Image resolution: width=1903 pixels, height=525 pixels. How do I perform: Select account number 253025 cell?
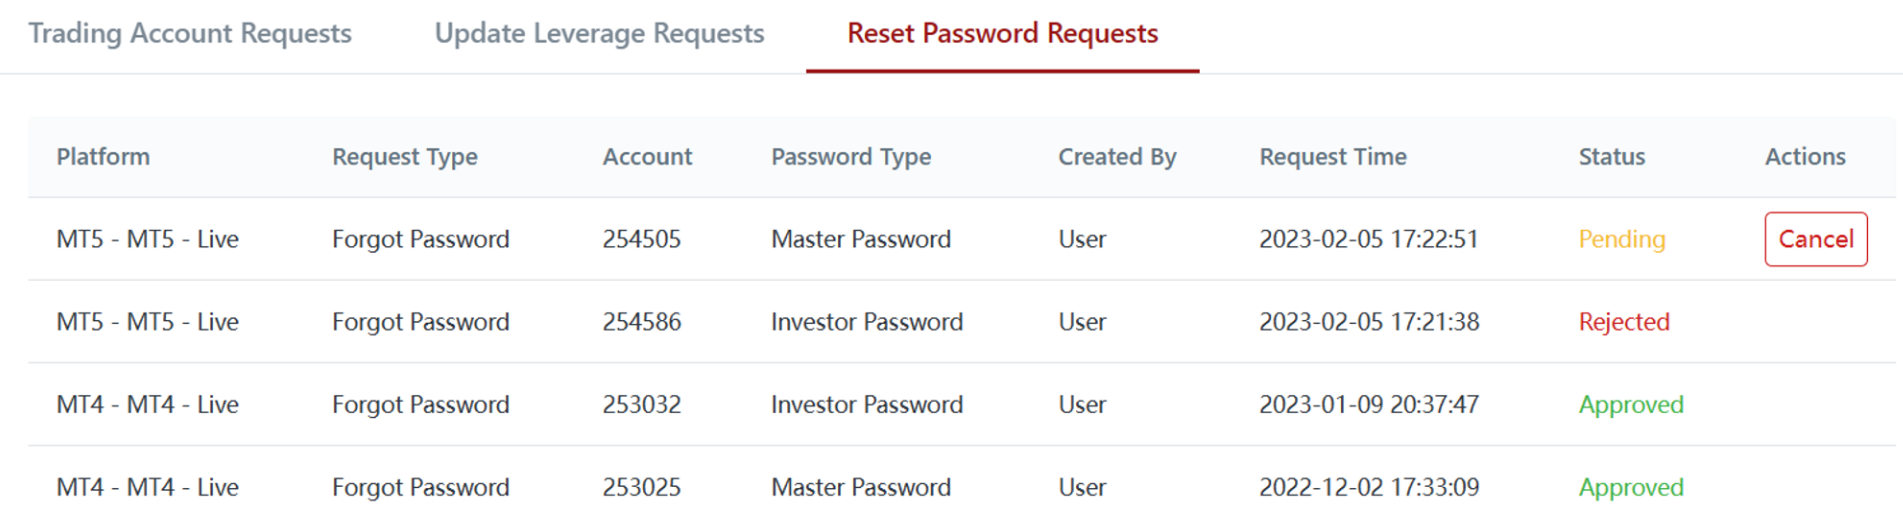[642, 488]
